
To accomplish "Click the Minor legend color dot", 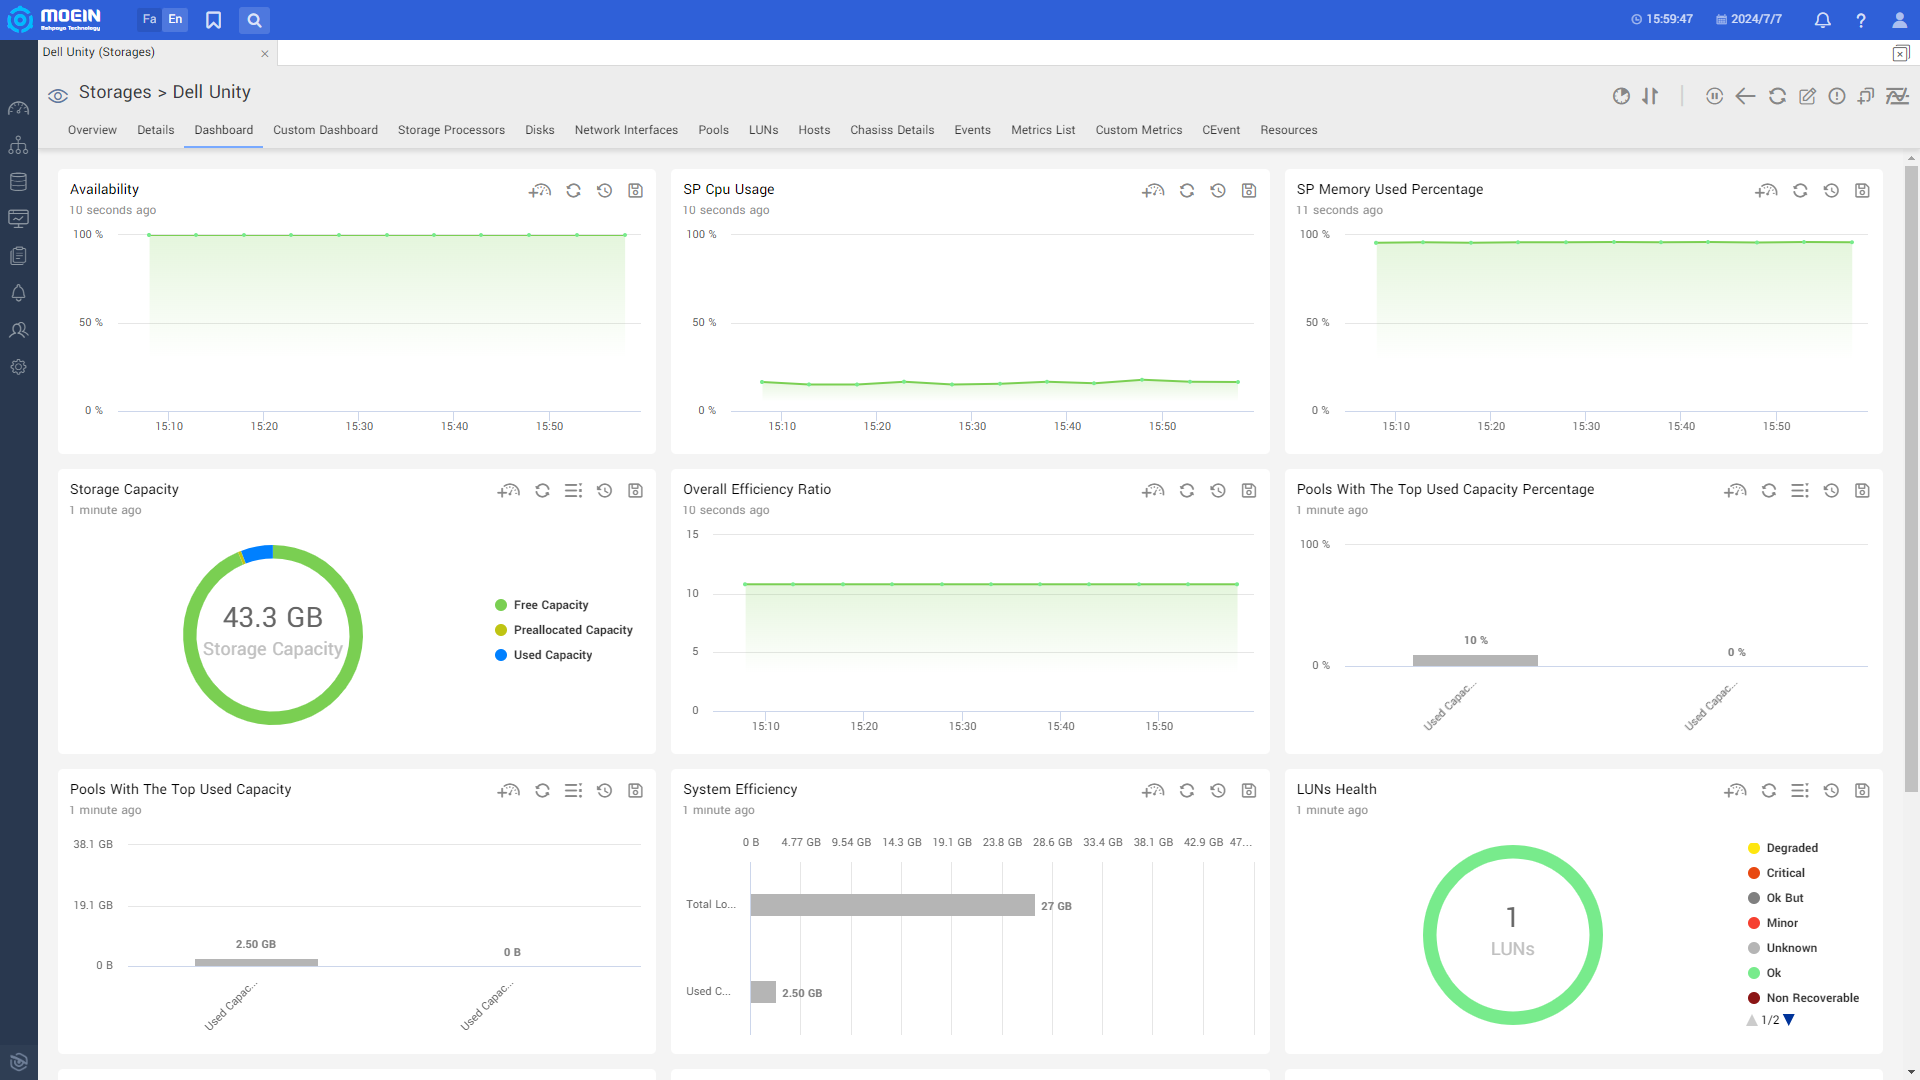I will click(x=1753, y=923).
